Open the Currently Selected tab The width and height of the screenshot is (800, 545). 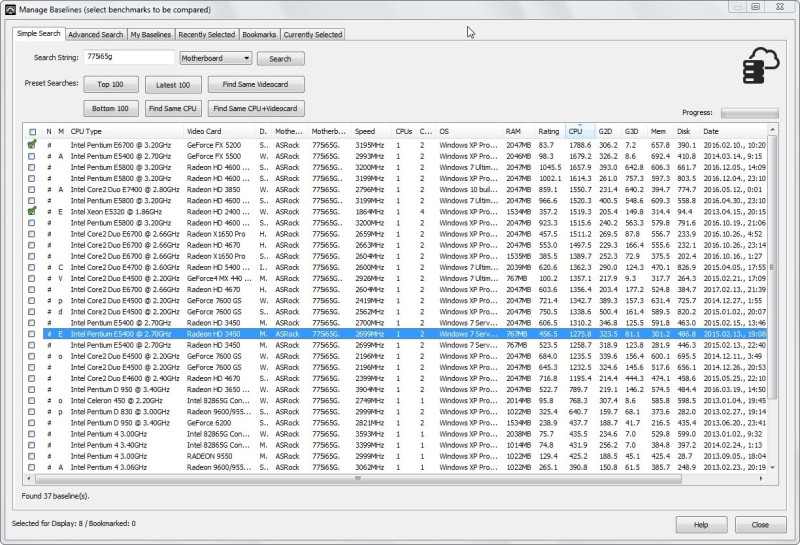pos(313,34)
